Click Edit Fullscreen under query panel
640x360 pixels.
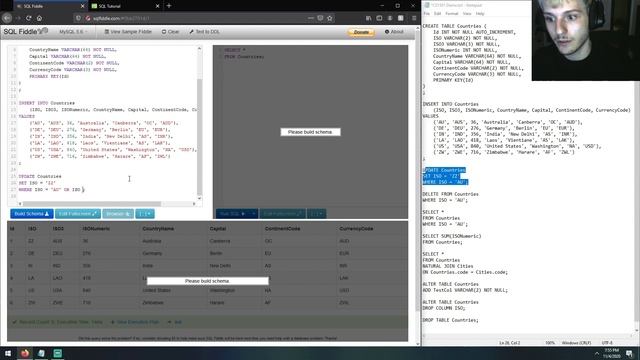point(282,214)
